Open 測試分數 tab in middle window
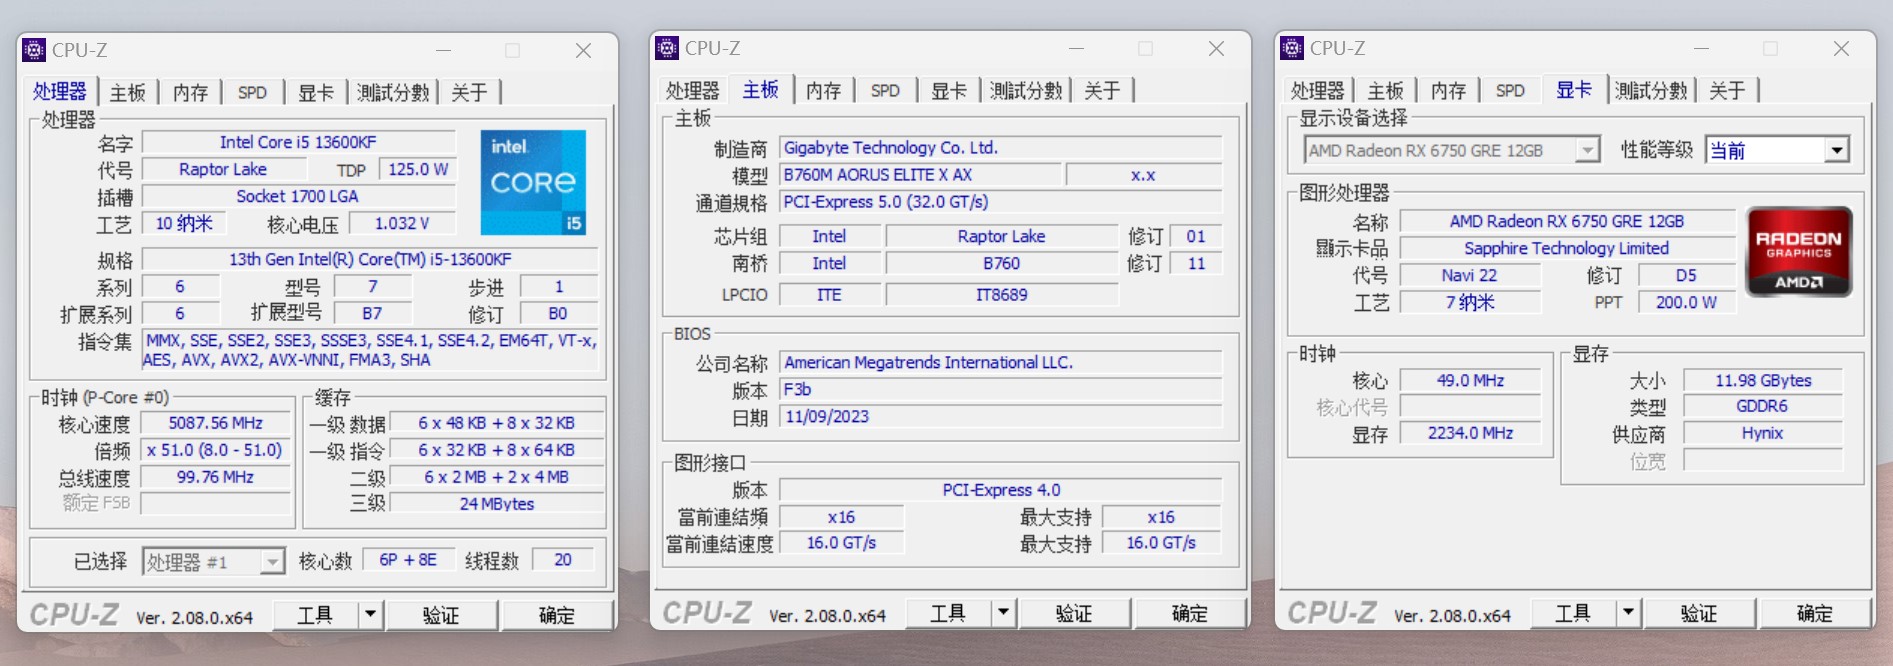The width and height of the screenshot is (1893, 666). 1026,91
